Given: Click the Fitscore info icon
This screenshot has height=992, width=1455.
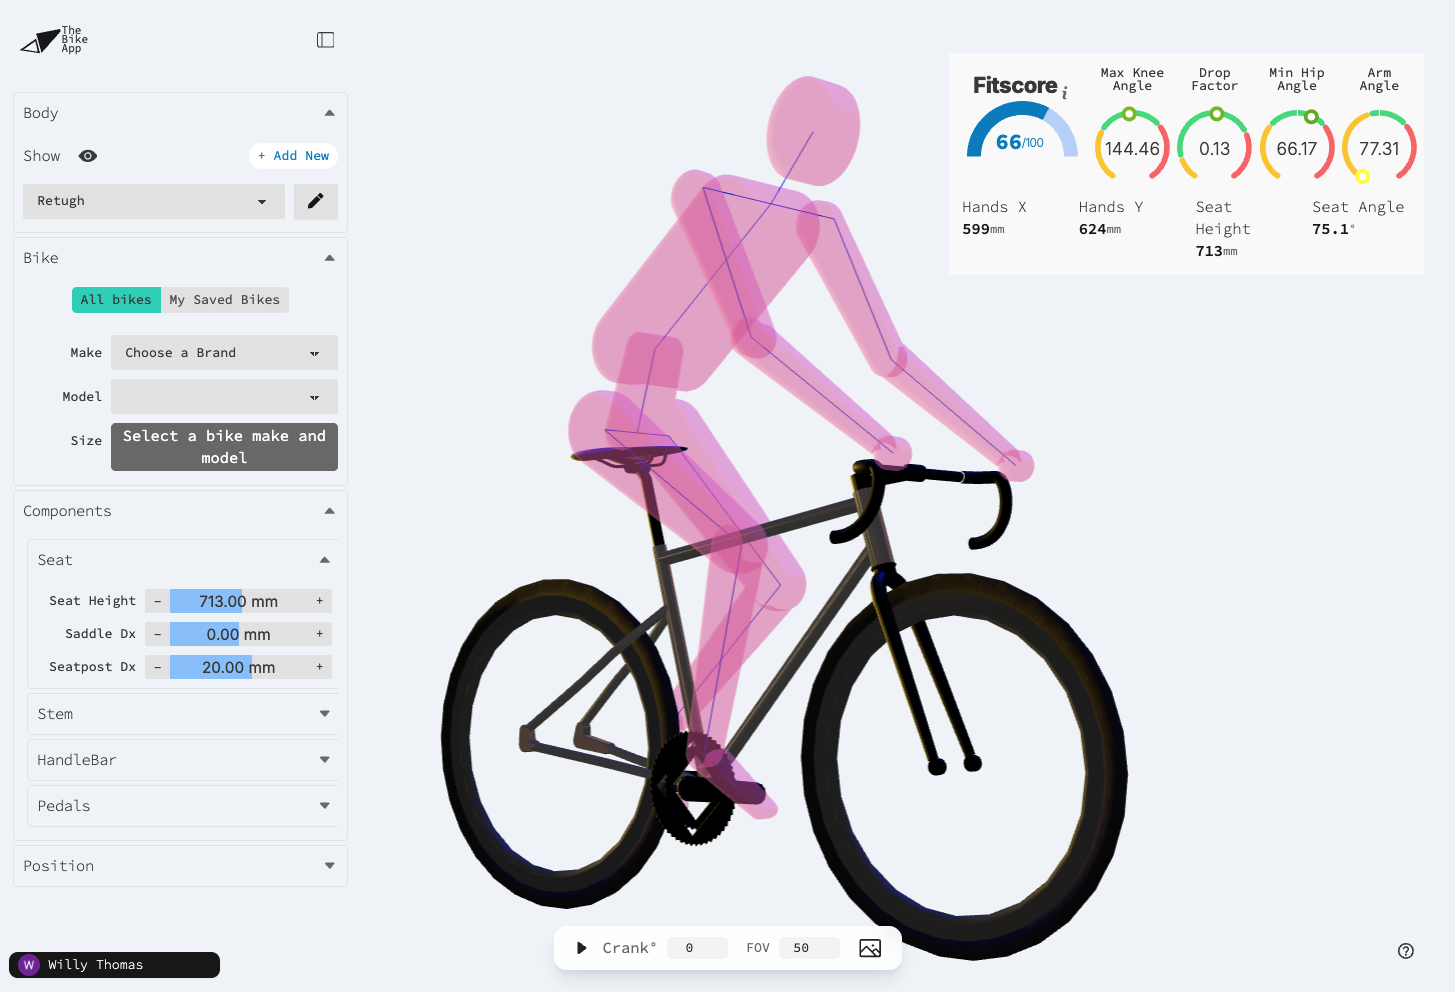Looking at the screenshot, I should click(1065, 94).
